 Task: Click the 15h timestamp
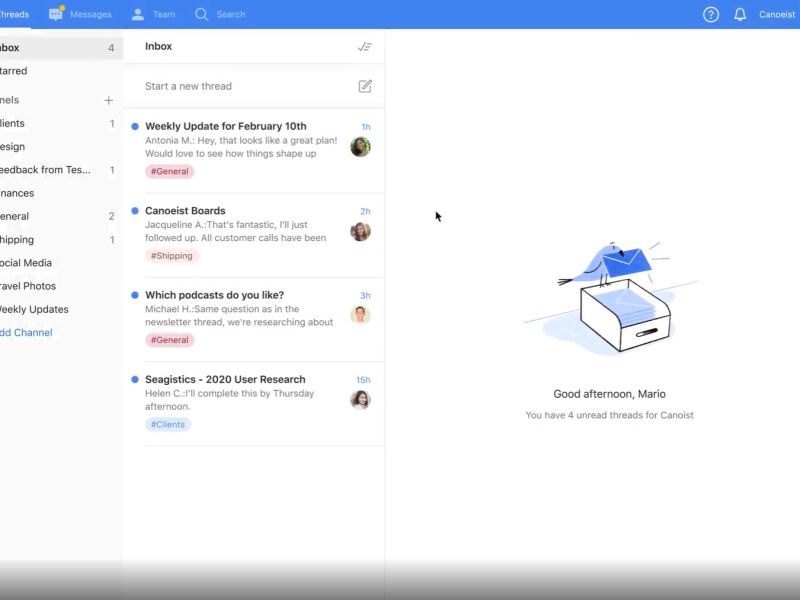tap(363, 380)
